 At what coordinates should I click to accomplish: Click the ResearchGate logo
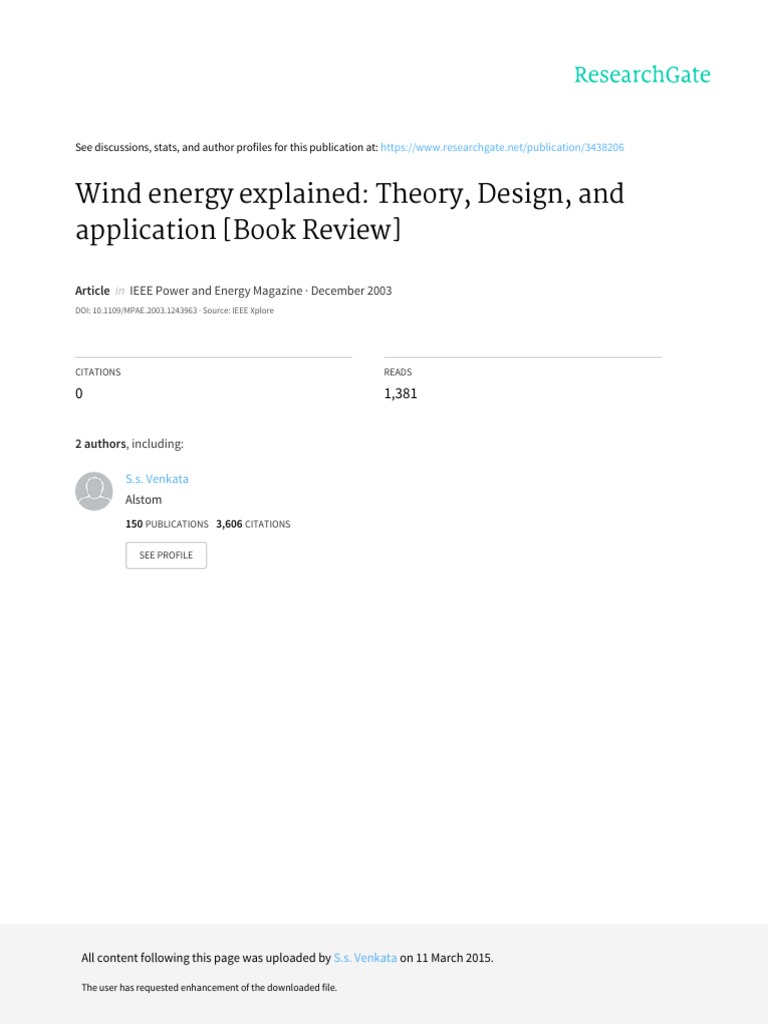(642, 75)
